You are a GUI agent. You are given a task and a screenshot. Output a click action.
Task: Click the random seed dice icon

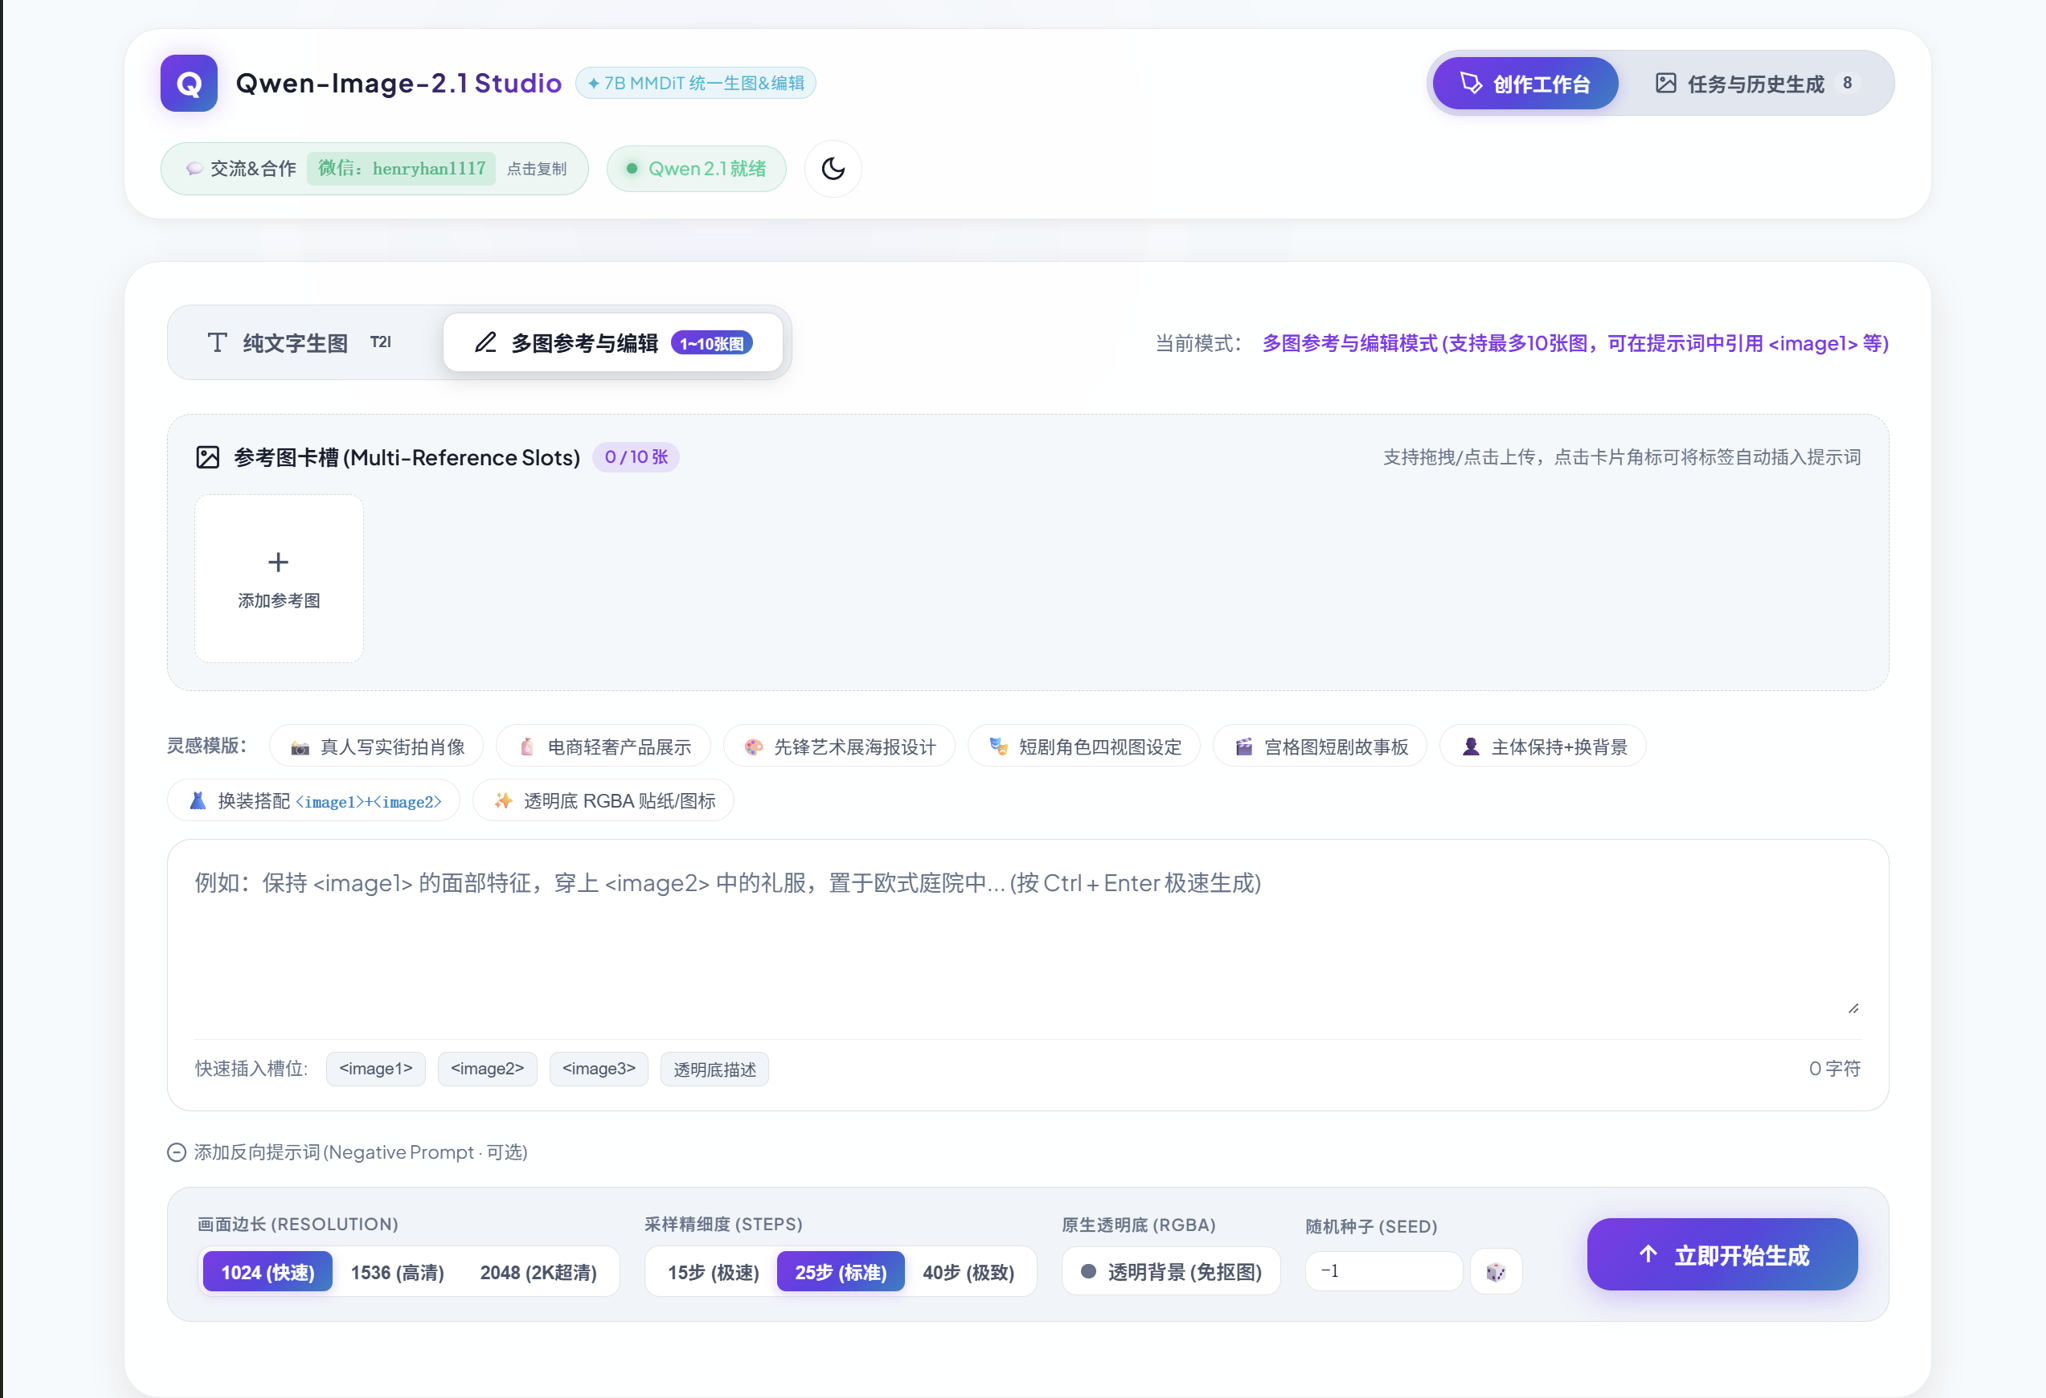(x=1496, y=1272)
